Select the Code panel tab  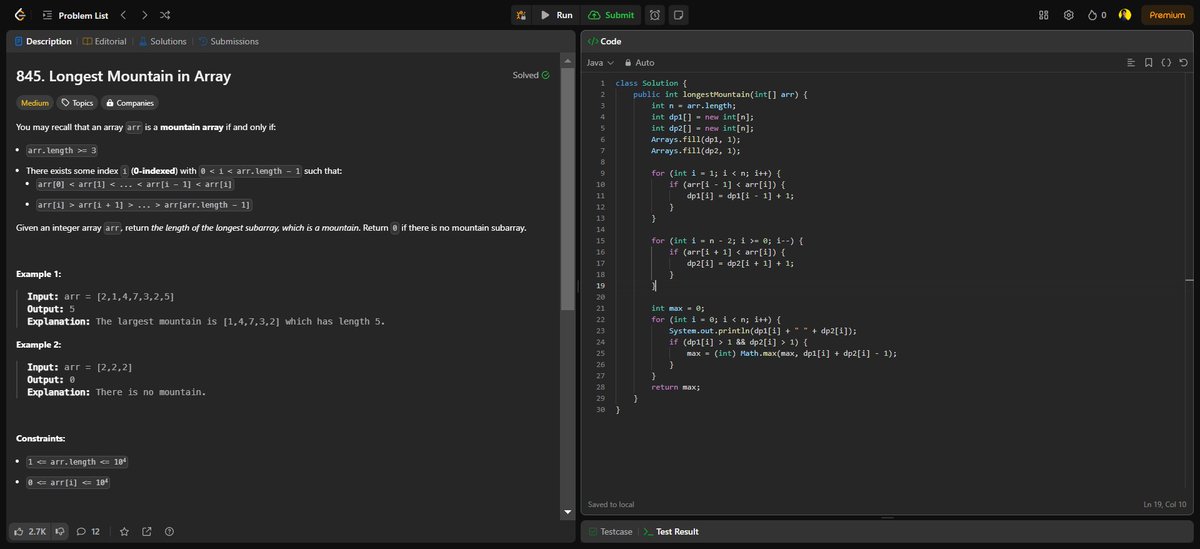(x=604, y=41)
